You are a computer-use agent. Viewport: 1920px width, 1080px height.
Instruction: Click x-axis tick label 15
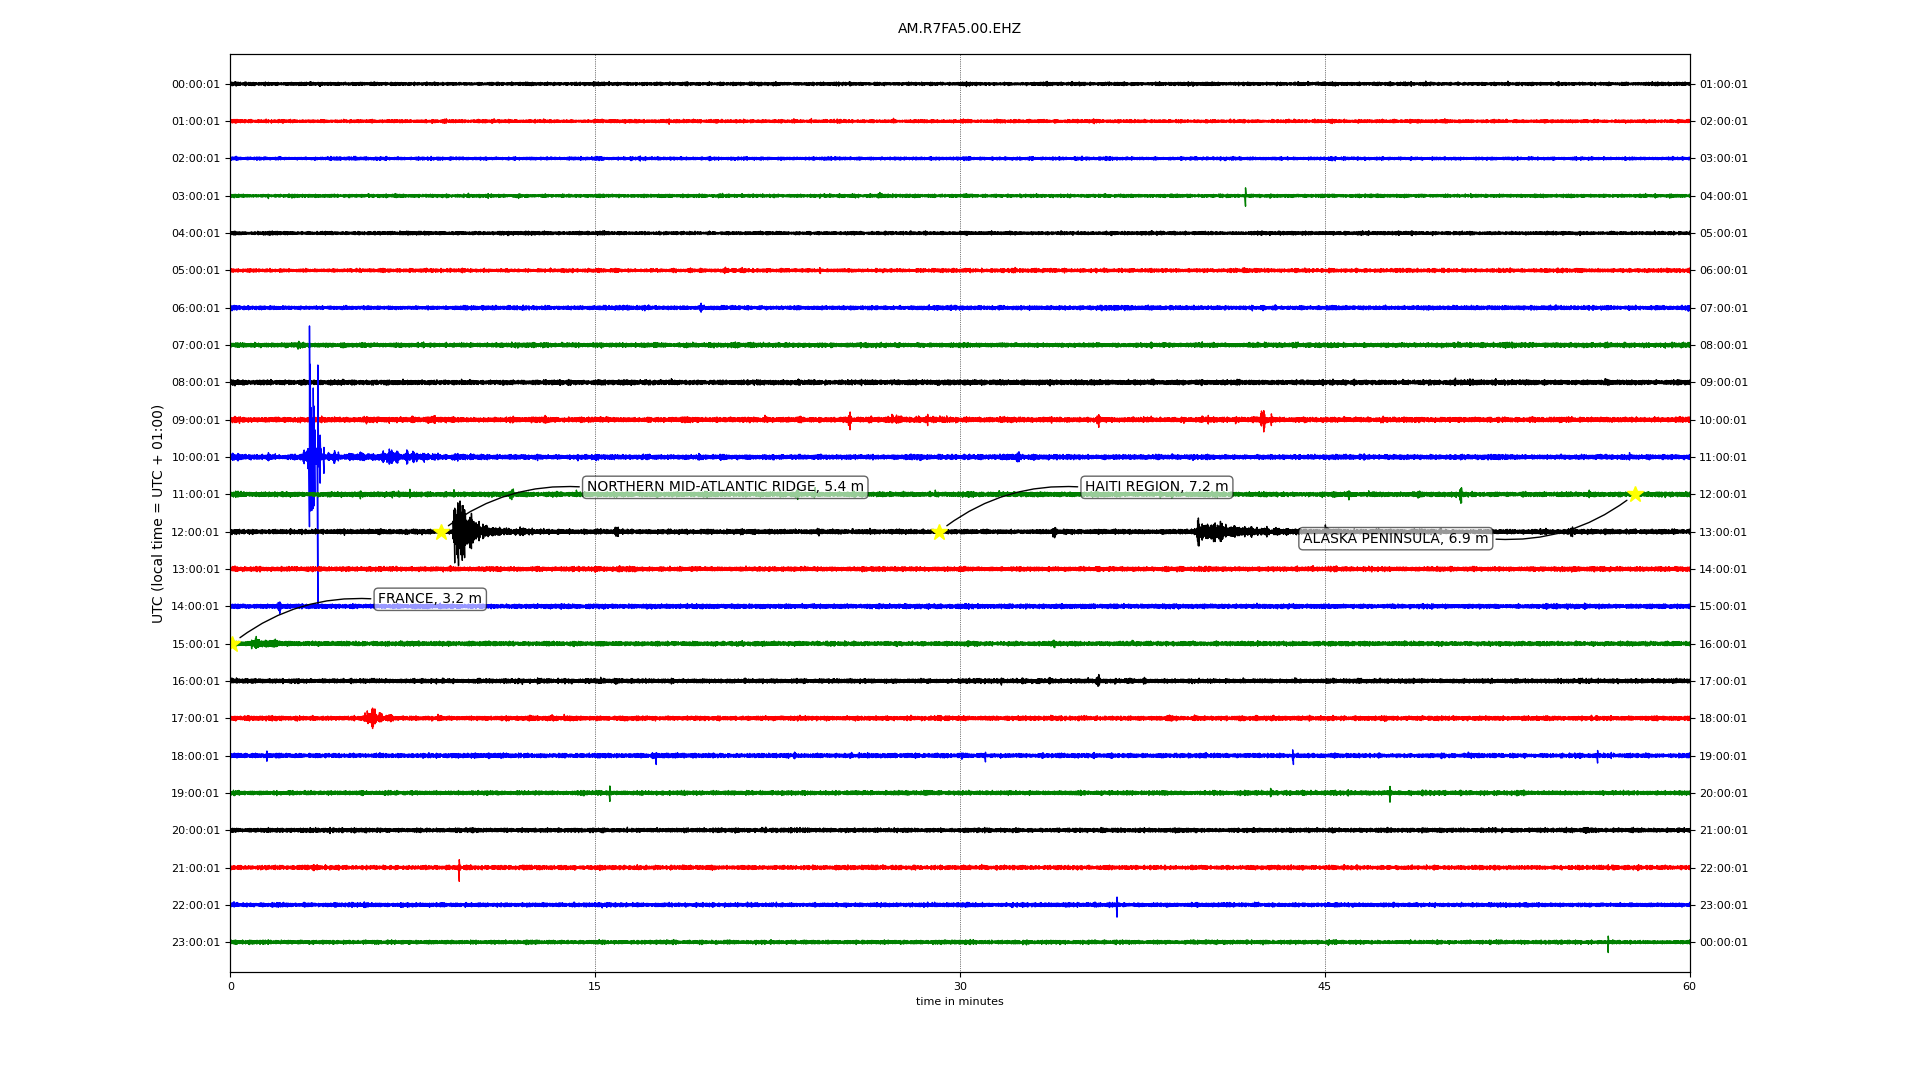[595, 987]
